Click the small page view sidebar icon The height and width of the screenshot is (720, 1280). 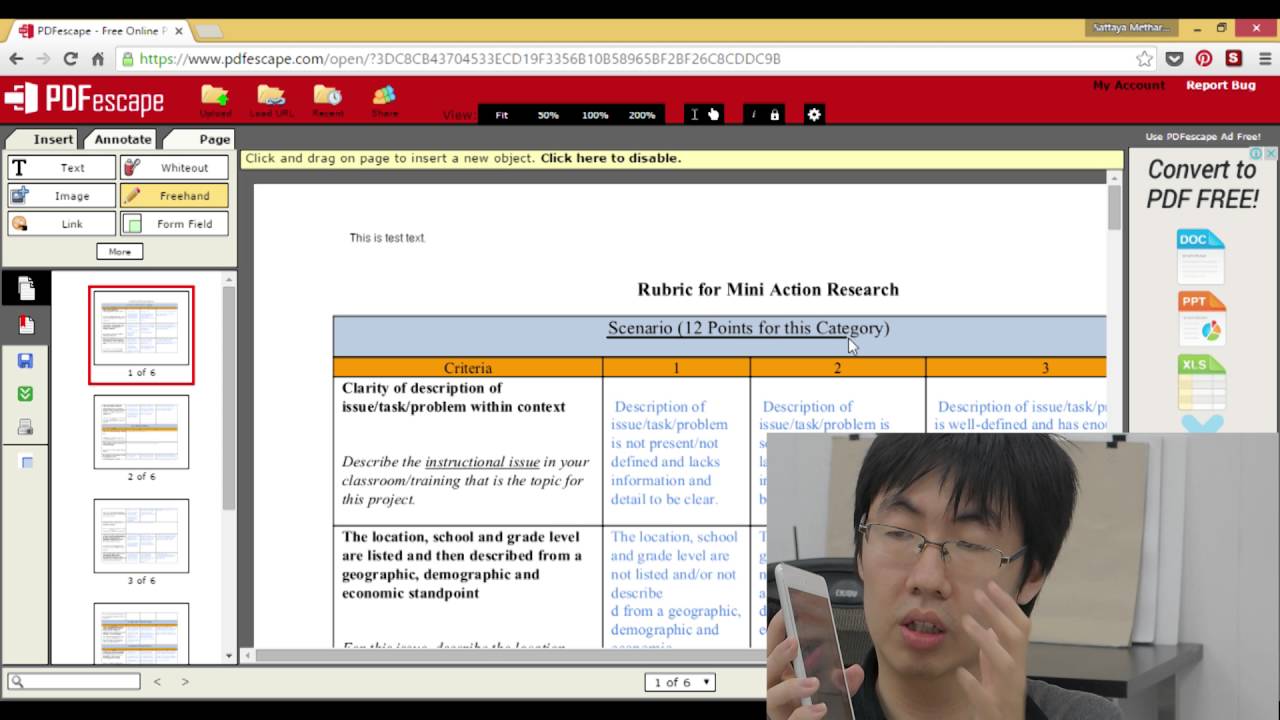tap(27, 462)
